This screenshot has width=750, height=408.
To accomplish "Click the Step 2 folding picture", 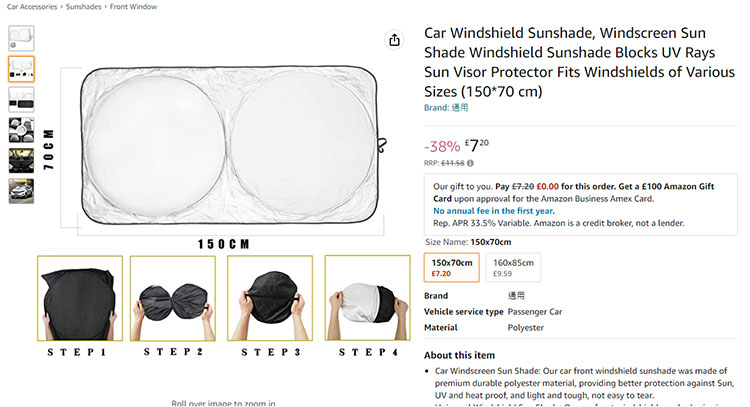I will [173, 299].
